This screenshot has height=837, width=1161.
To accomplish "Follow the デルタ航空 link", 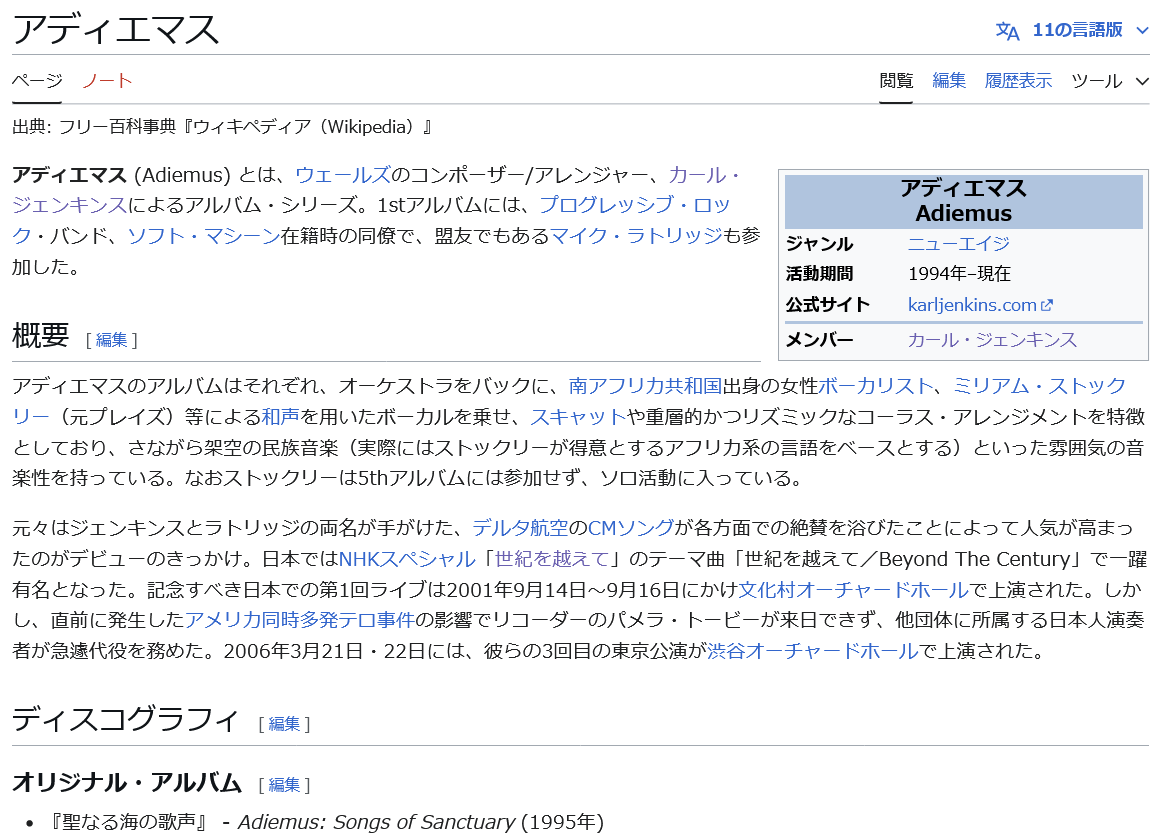I will tap(520, 527).
